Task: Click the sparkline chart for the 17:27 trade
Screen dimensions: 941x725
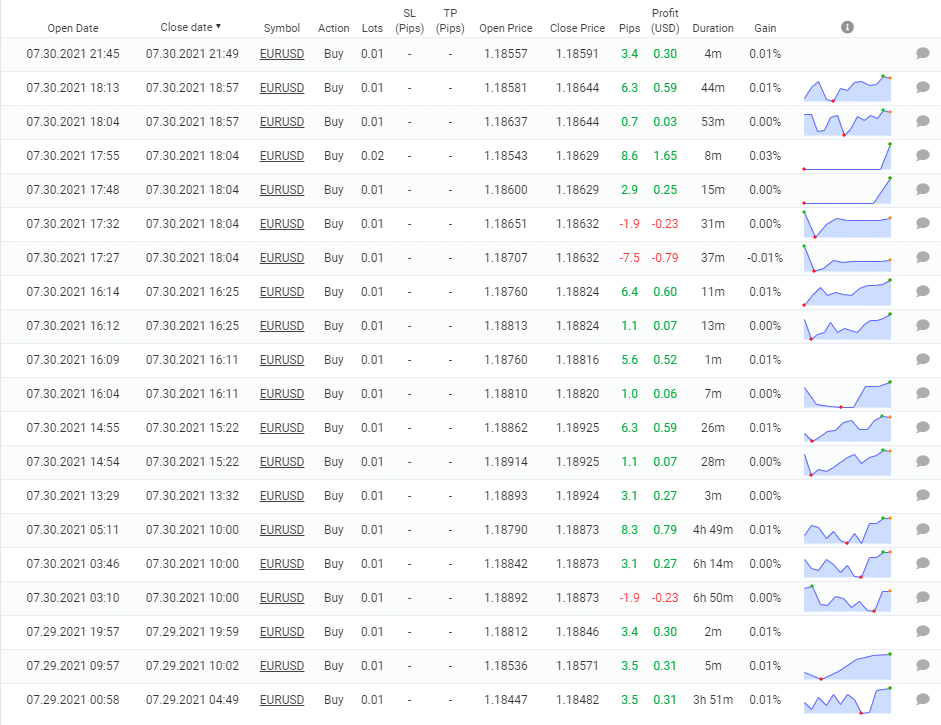Action: pyautogui.click(x=847, y=258)
